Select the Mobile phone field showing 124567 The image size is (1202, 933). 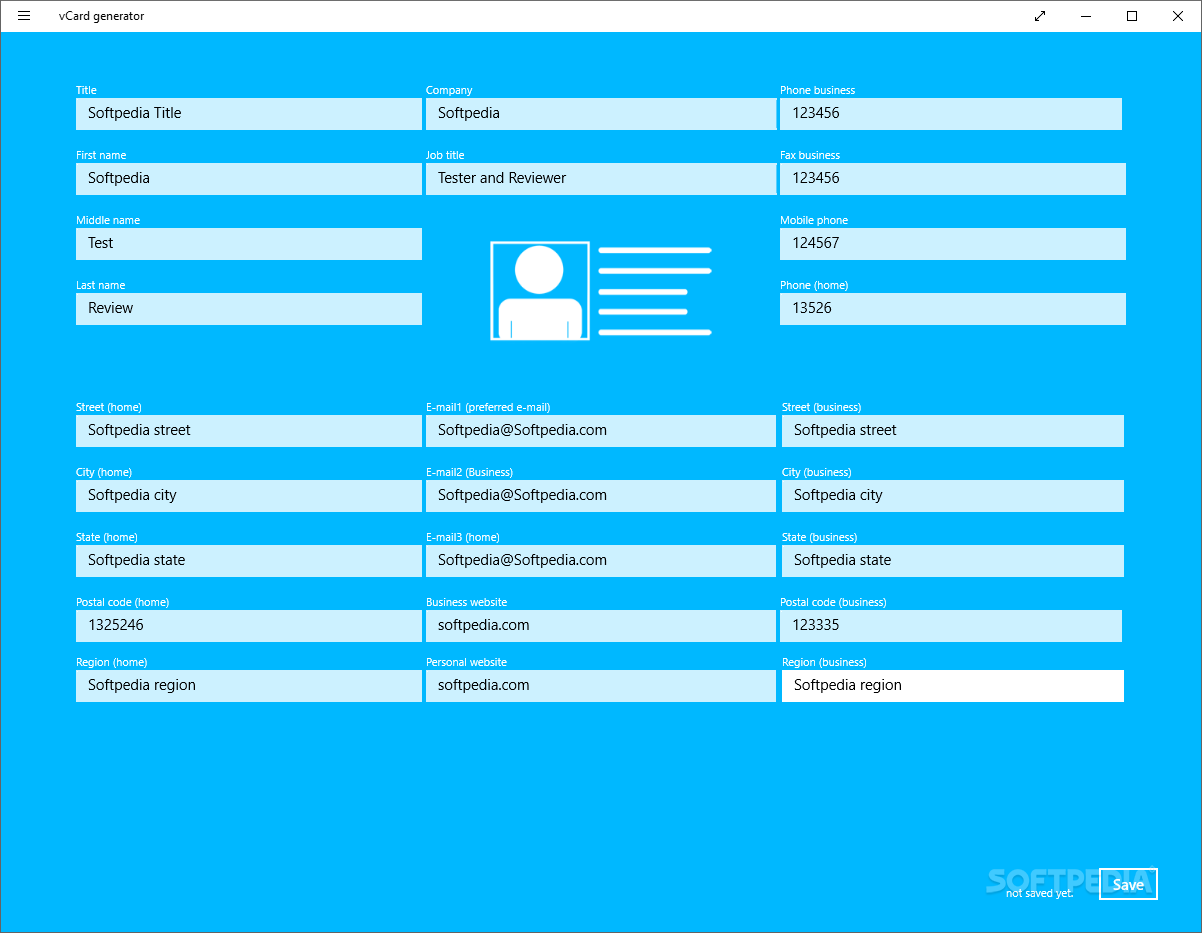coord(953,244)
